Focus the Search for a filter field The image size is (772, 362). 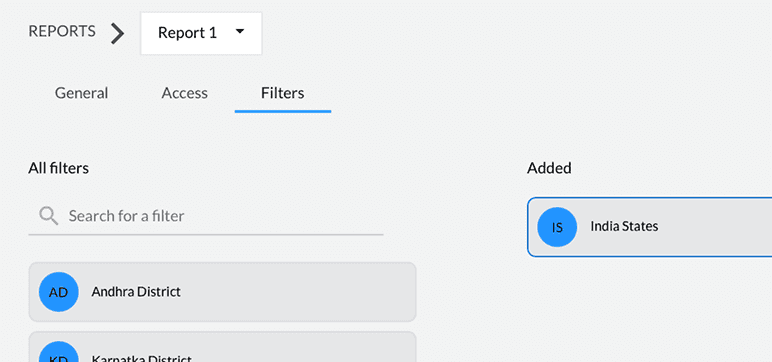pyautogui.click(x=206, y=216)
